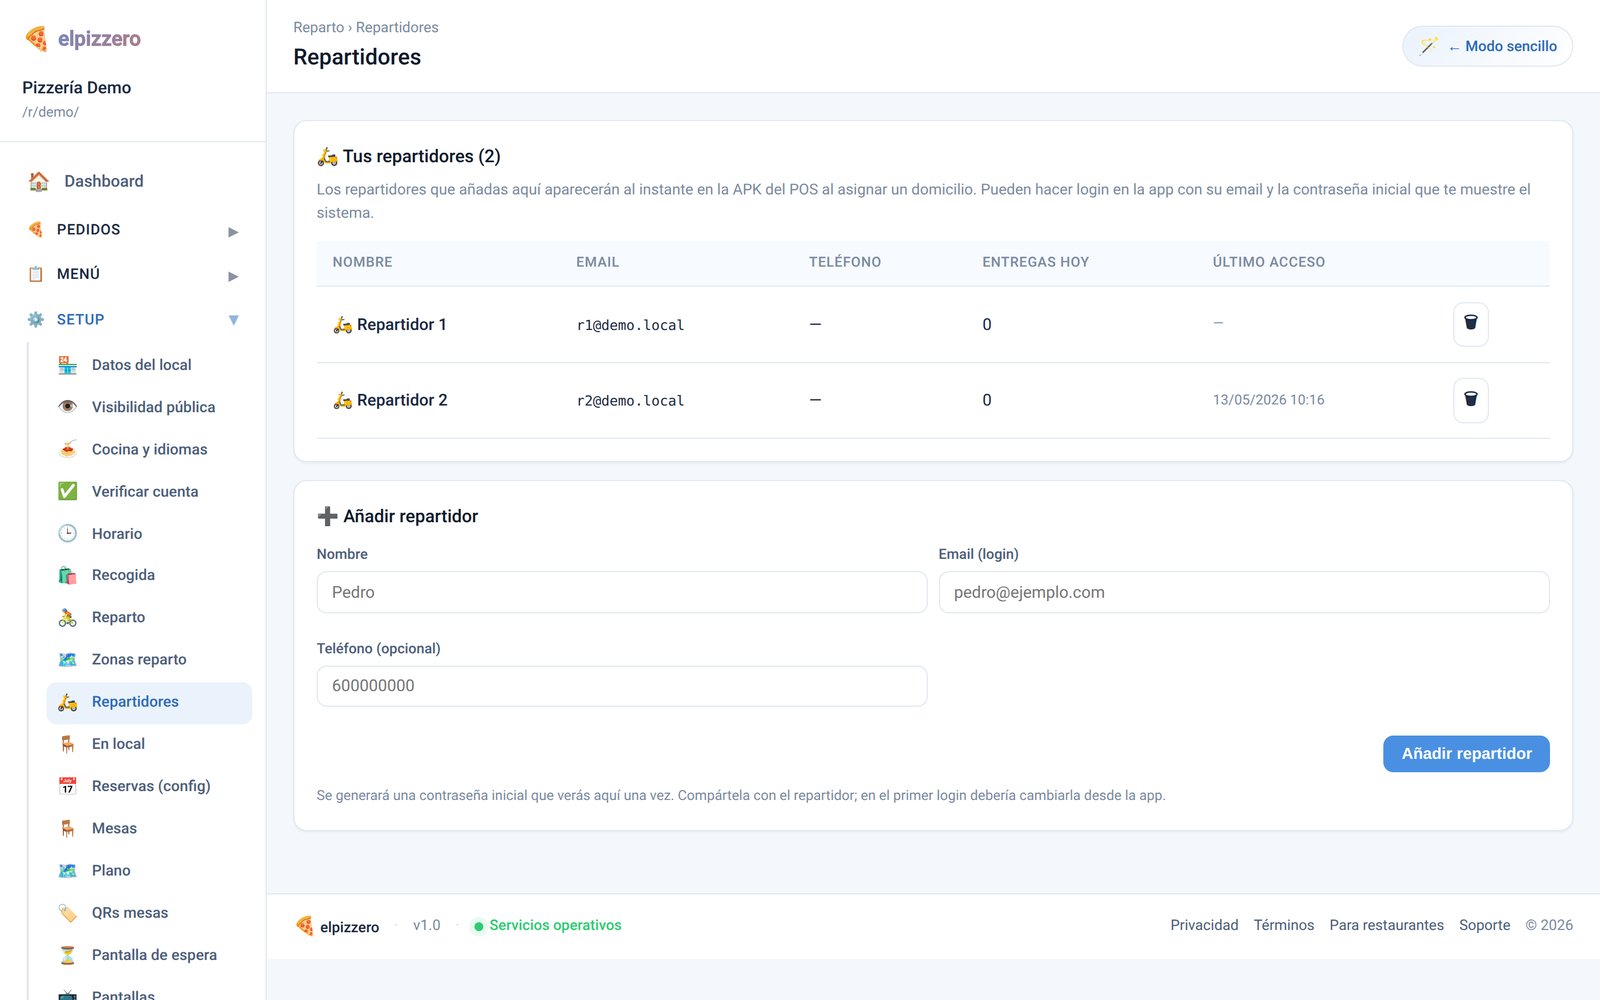Click the Pizzería Demo restaurant name
The height and width of the screenshot is (1000, 1600).
click(77, 87)
